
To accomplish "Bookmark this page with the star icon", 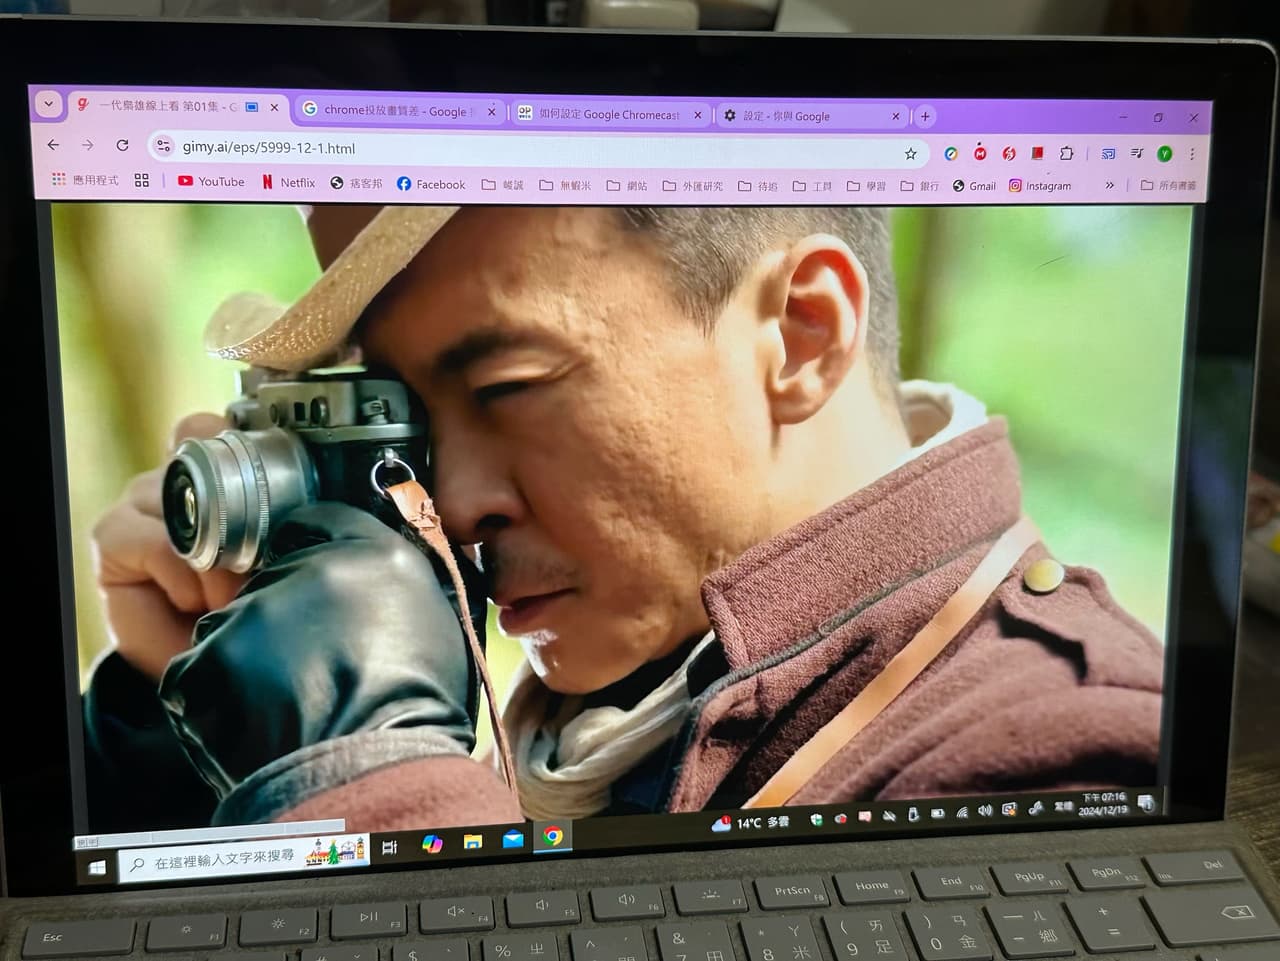I will click(910, 153).
